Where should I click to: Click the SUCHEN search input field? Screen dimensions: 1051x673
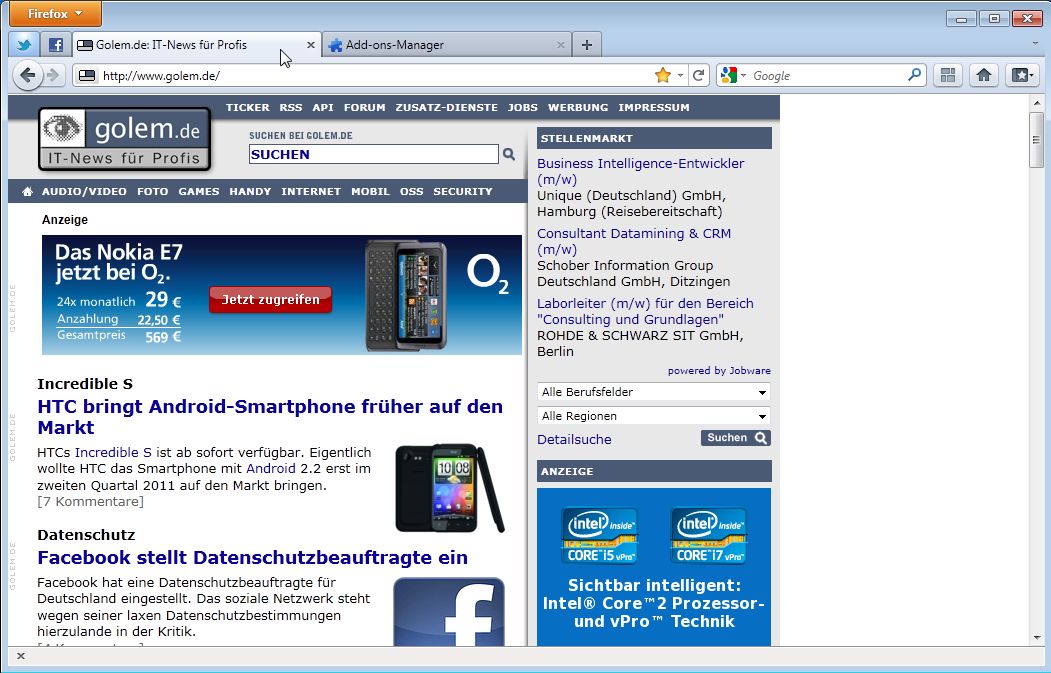click(x=373, y=154)
